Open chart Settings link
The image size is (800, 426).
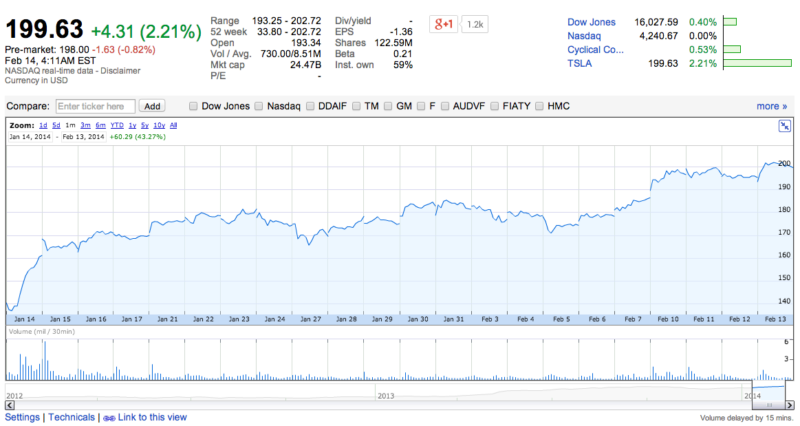pos(22,417)
